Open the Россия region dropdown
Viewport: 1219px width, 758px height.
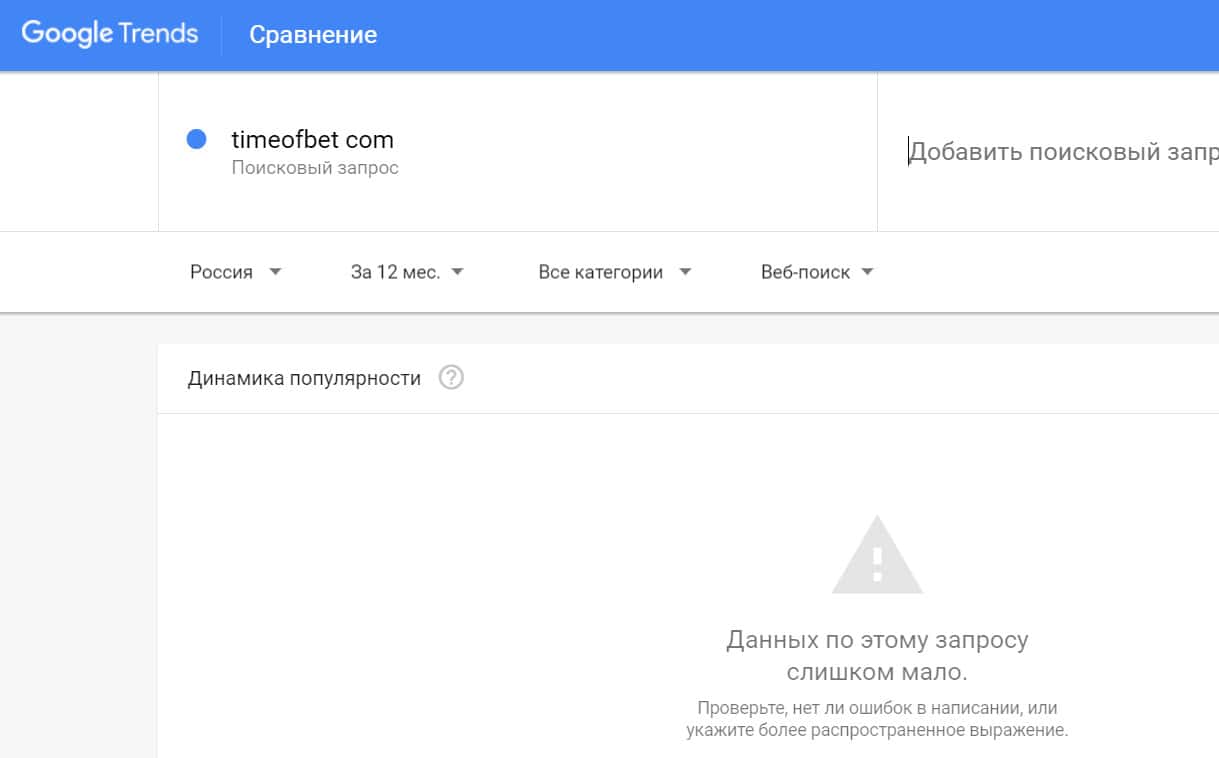[222, 272]
